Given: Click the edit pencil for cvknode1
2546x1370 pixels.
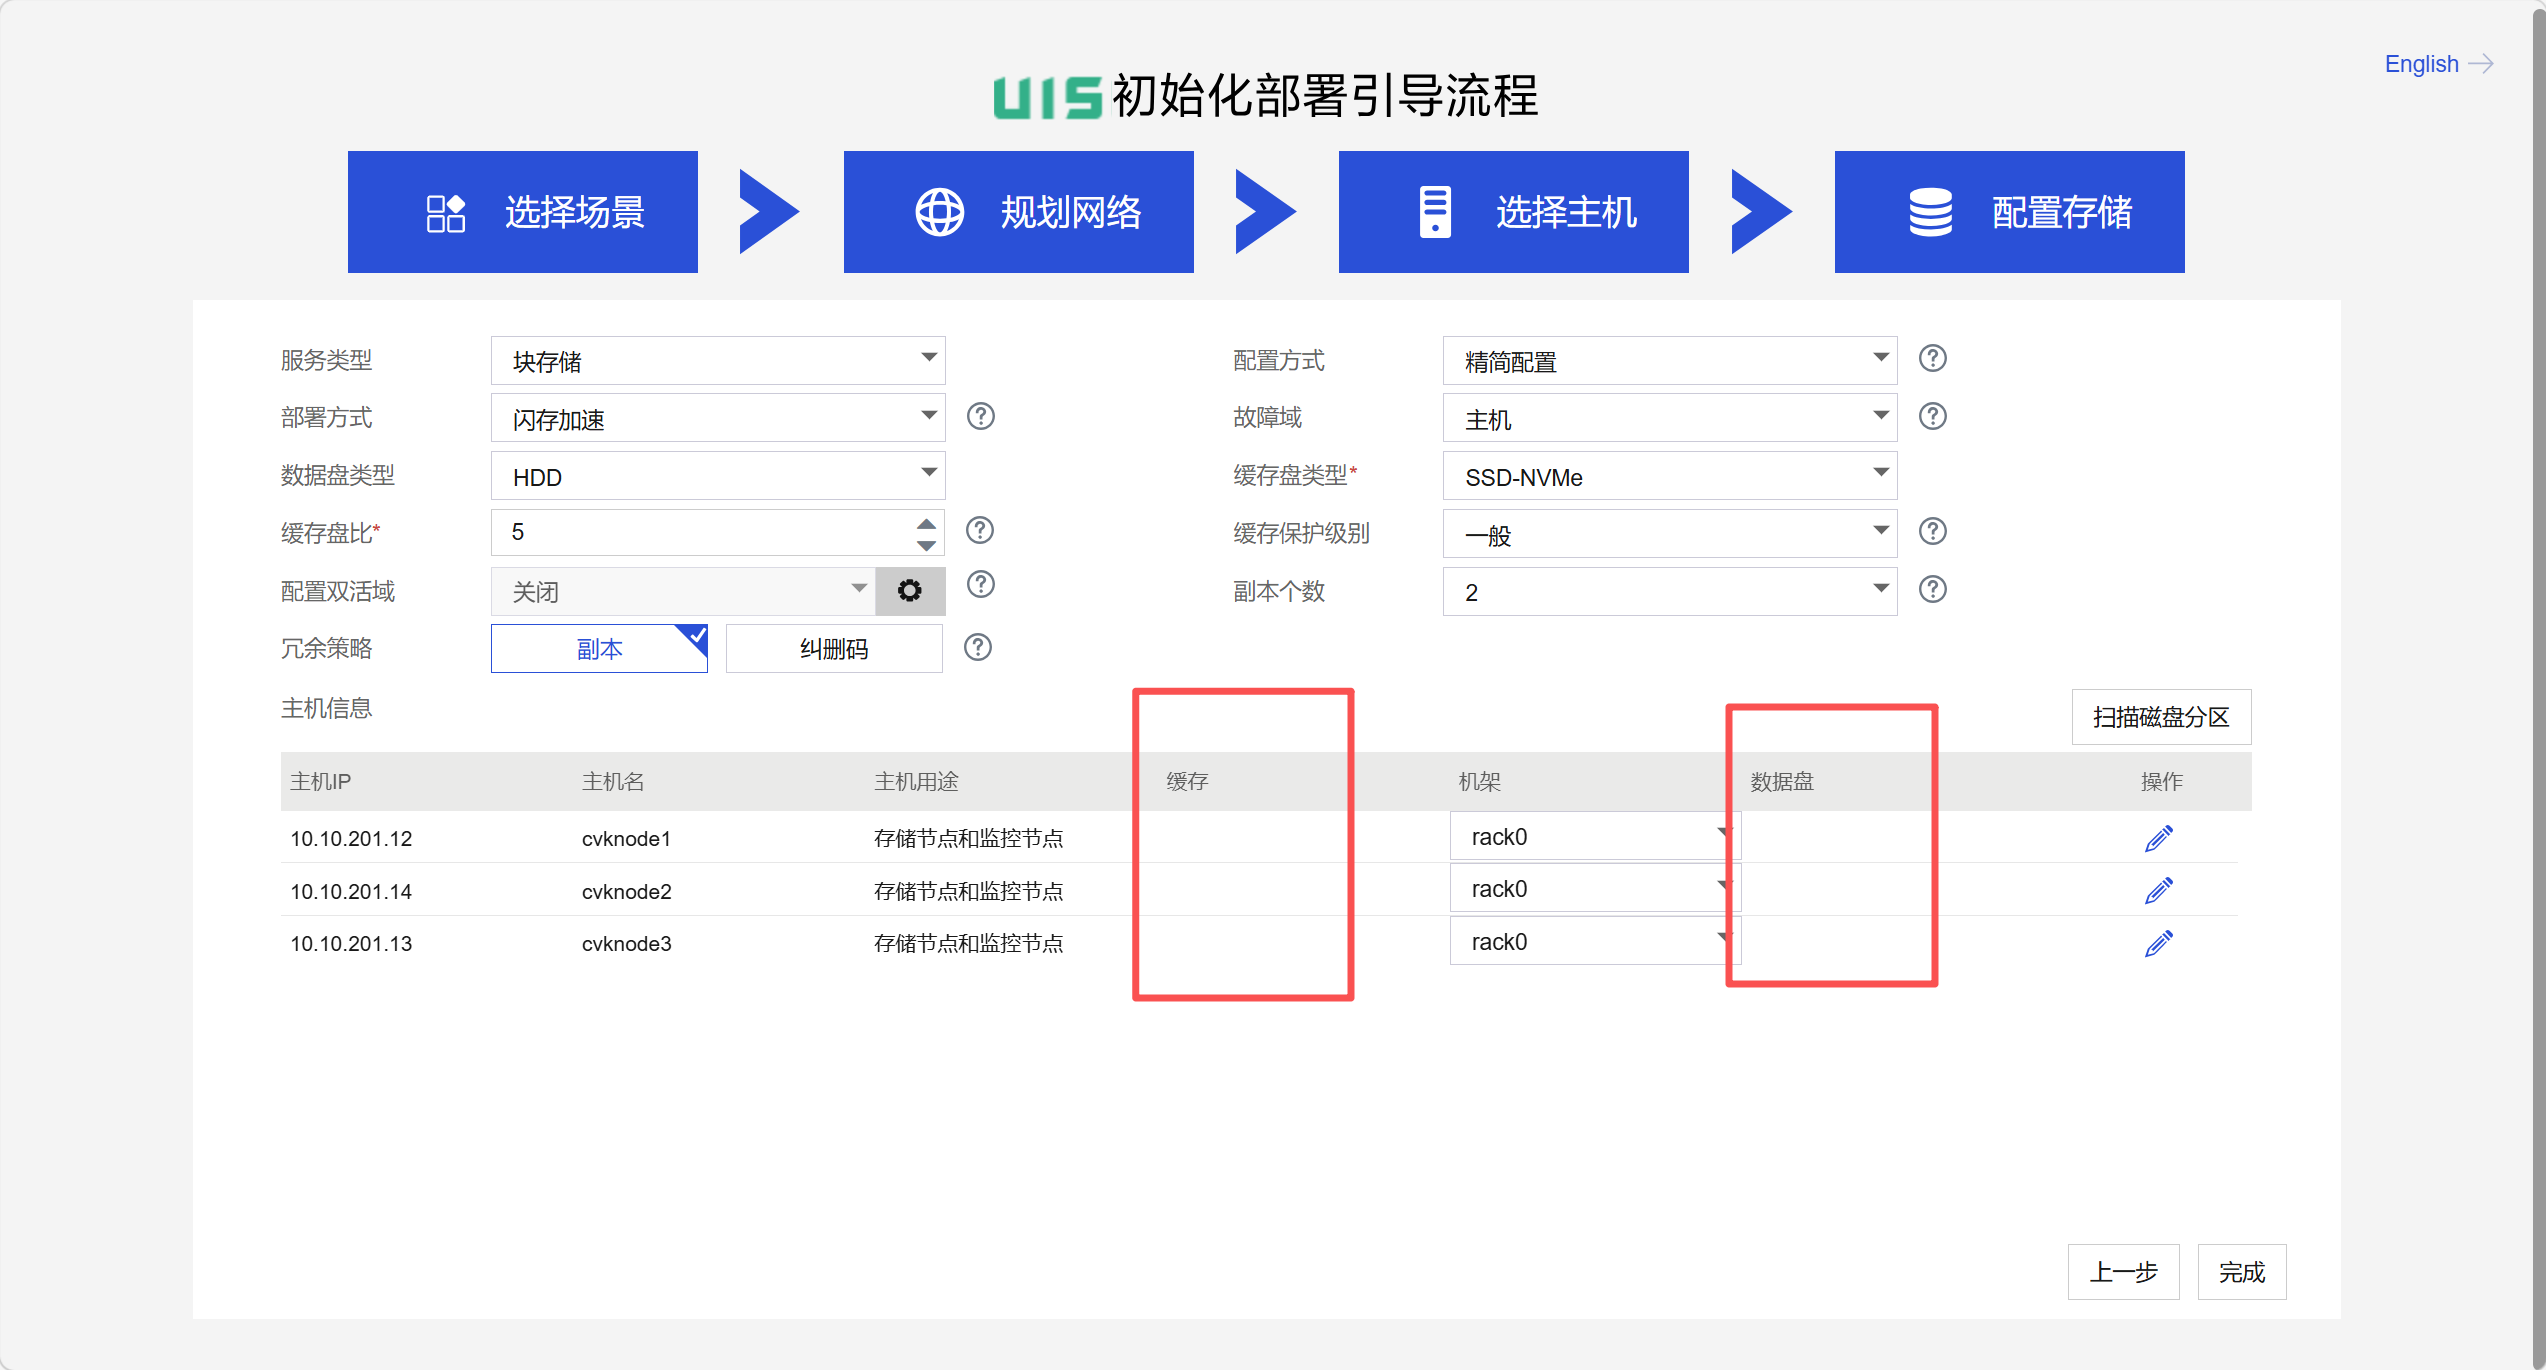Looking at the screenshot, I should [x=2158, y=838].
